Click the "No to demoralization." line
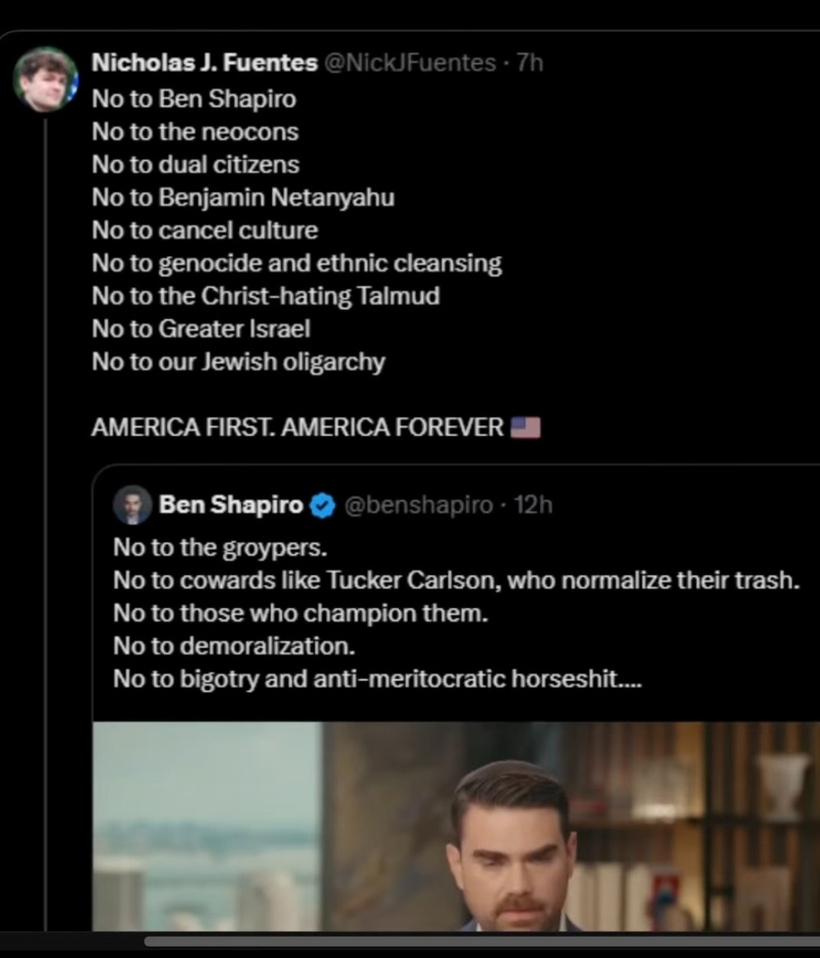This screenshot has height=958, width=820. point(234,646)
